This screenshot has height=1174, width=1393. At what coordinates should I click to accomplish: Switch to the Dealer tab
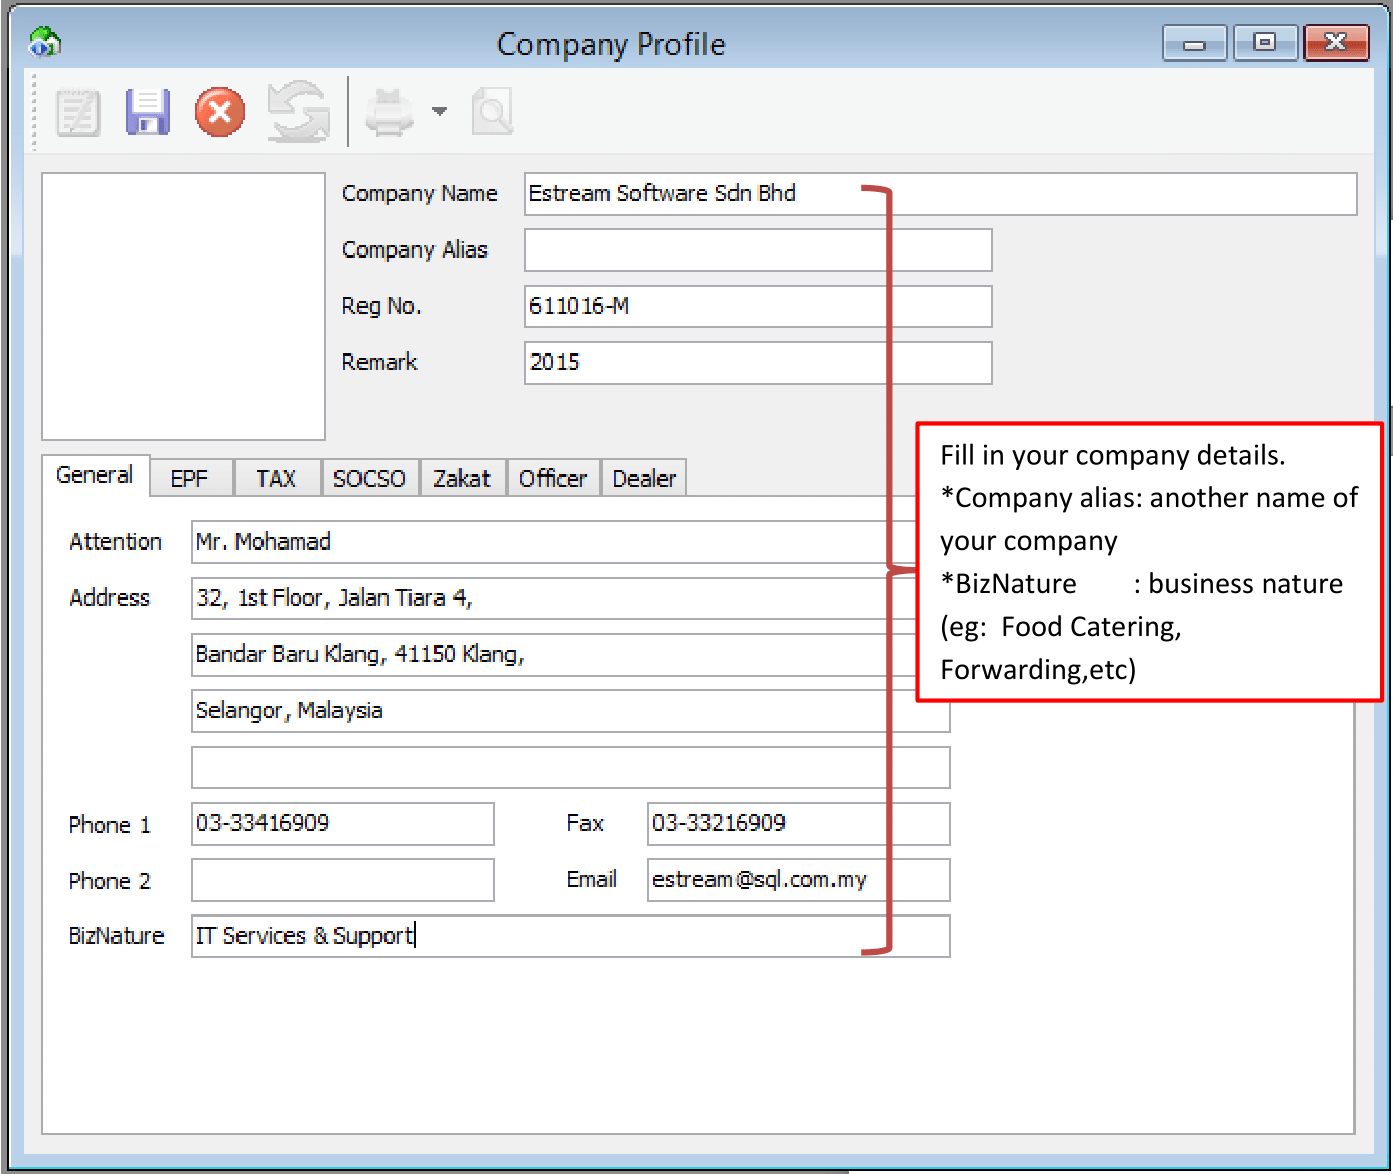coord(644,479)
